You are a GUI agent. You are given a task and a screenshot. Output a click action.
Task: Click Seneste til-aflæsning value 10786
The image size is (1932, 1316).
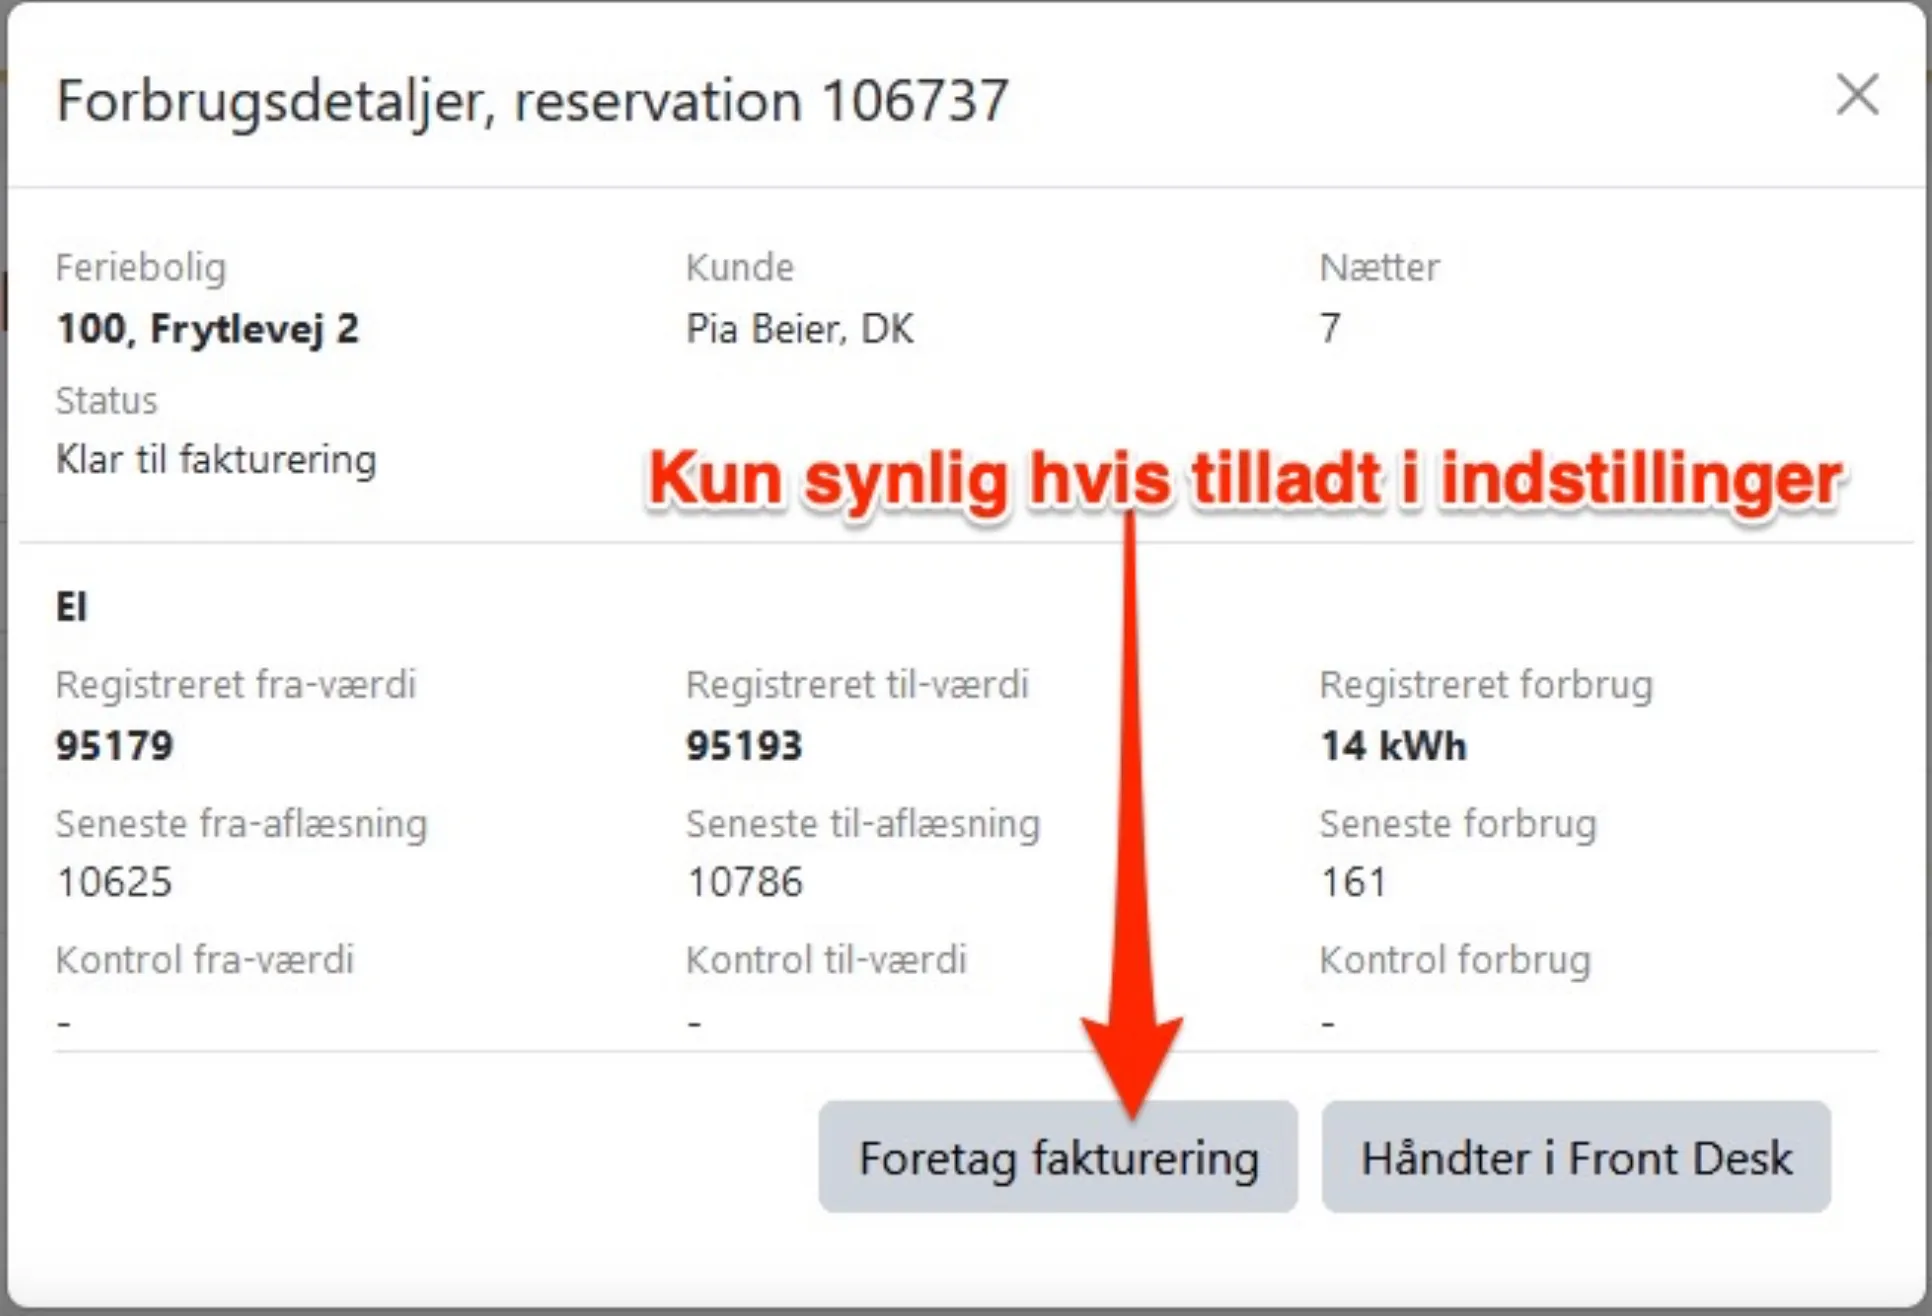[744, 882]
